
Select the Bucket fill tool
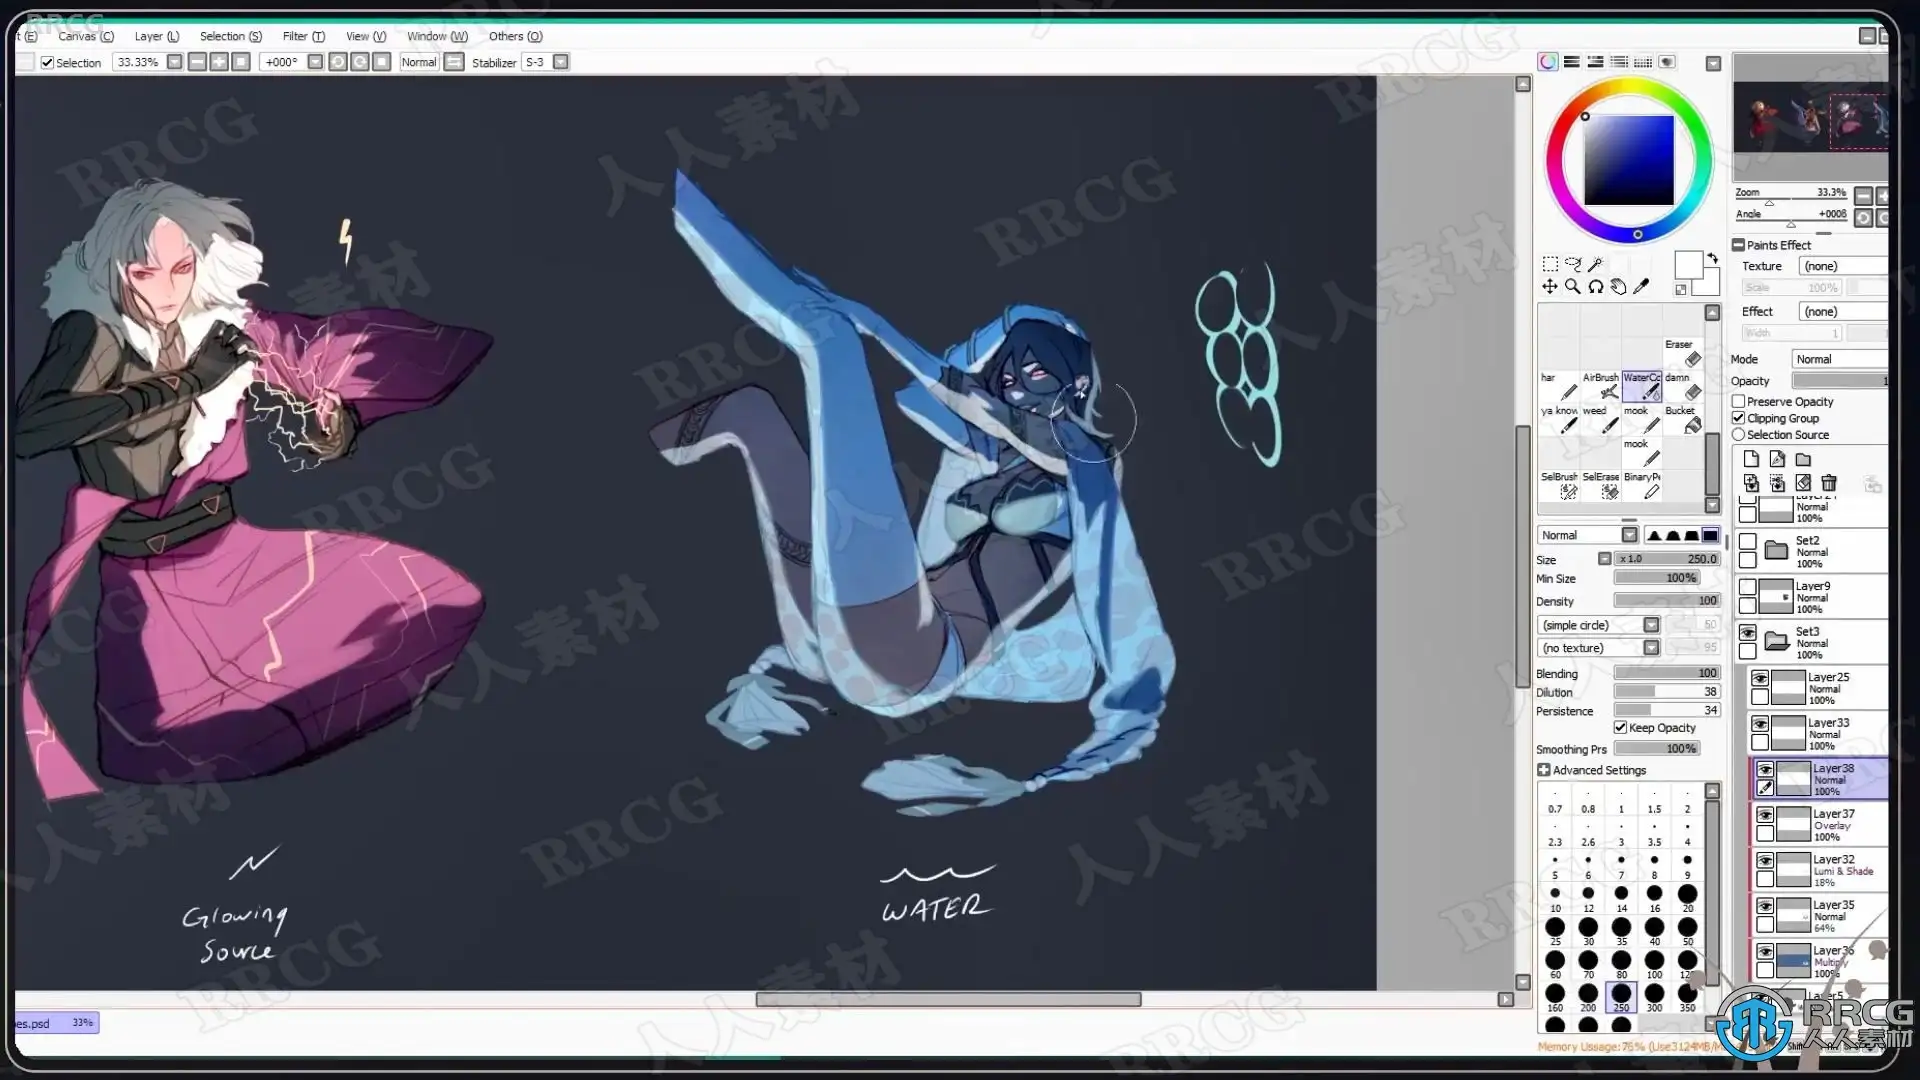[1686, 420]
